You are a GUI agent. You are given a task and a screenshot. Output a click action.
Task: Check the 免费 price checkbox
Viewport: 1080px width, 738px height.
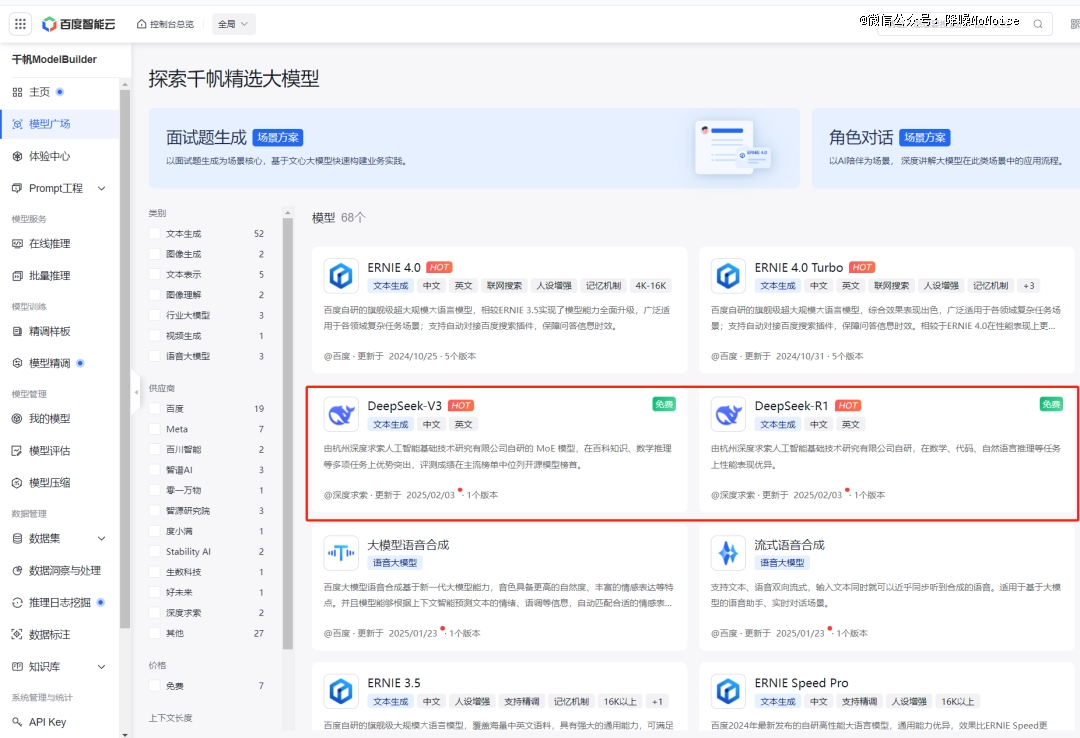click(x=155, y=686)
